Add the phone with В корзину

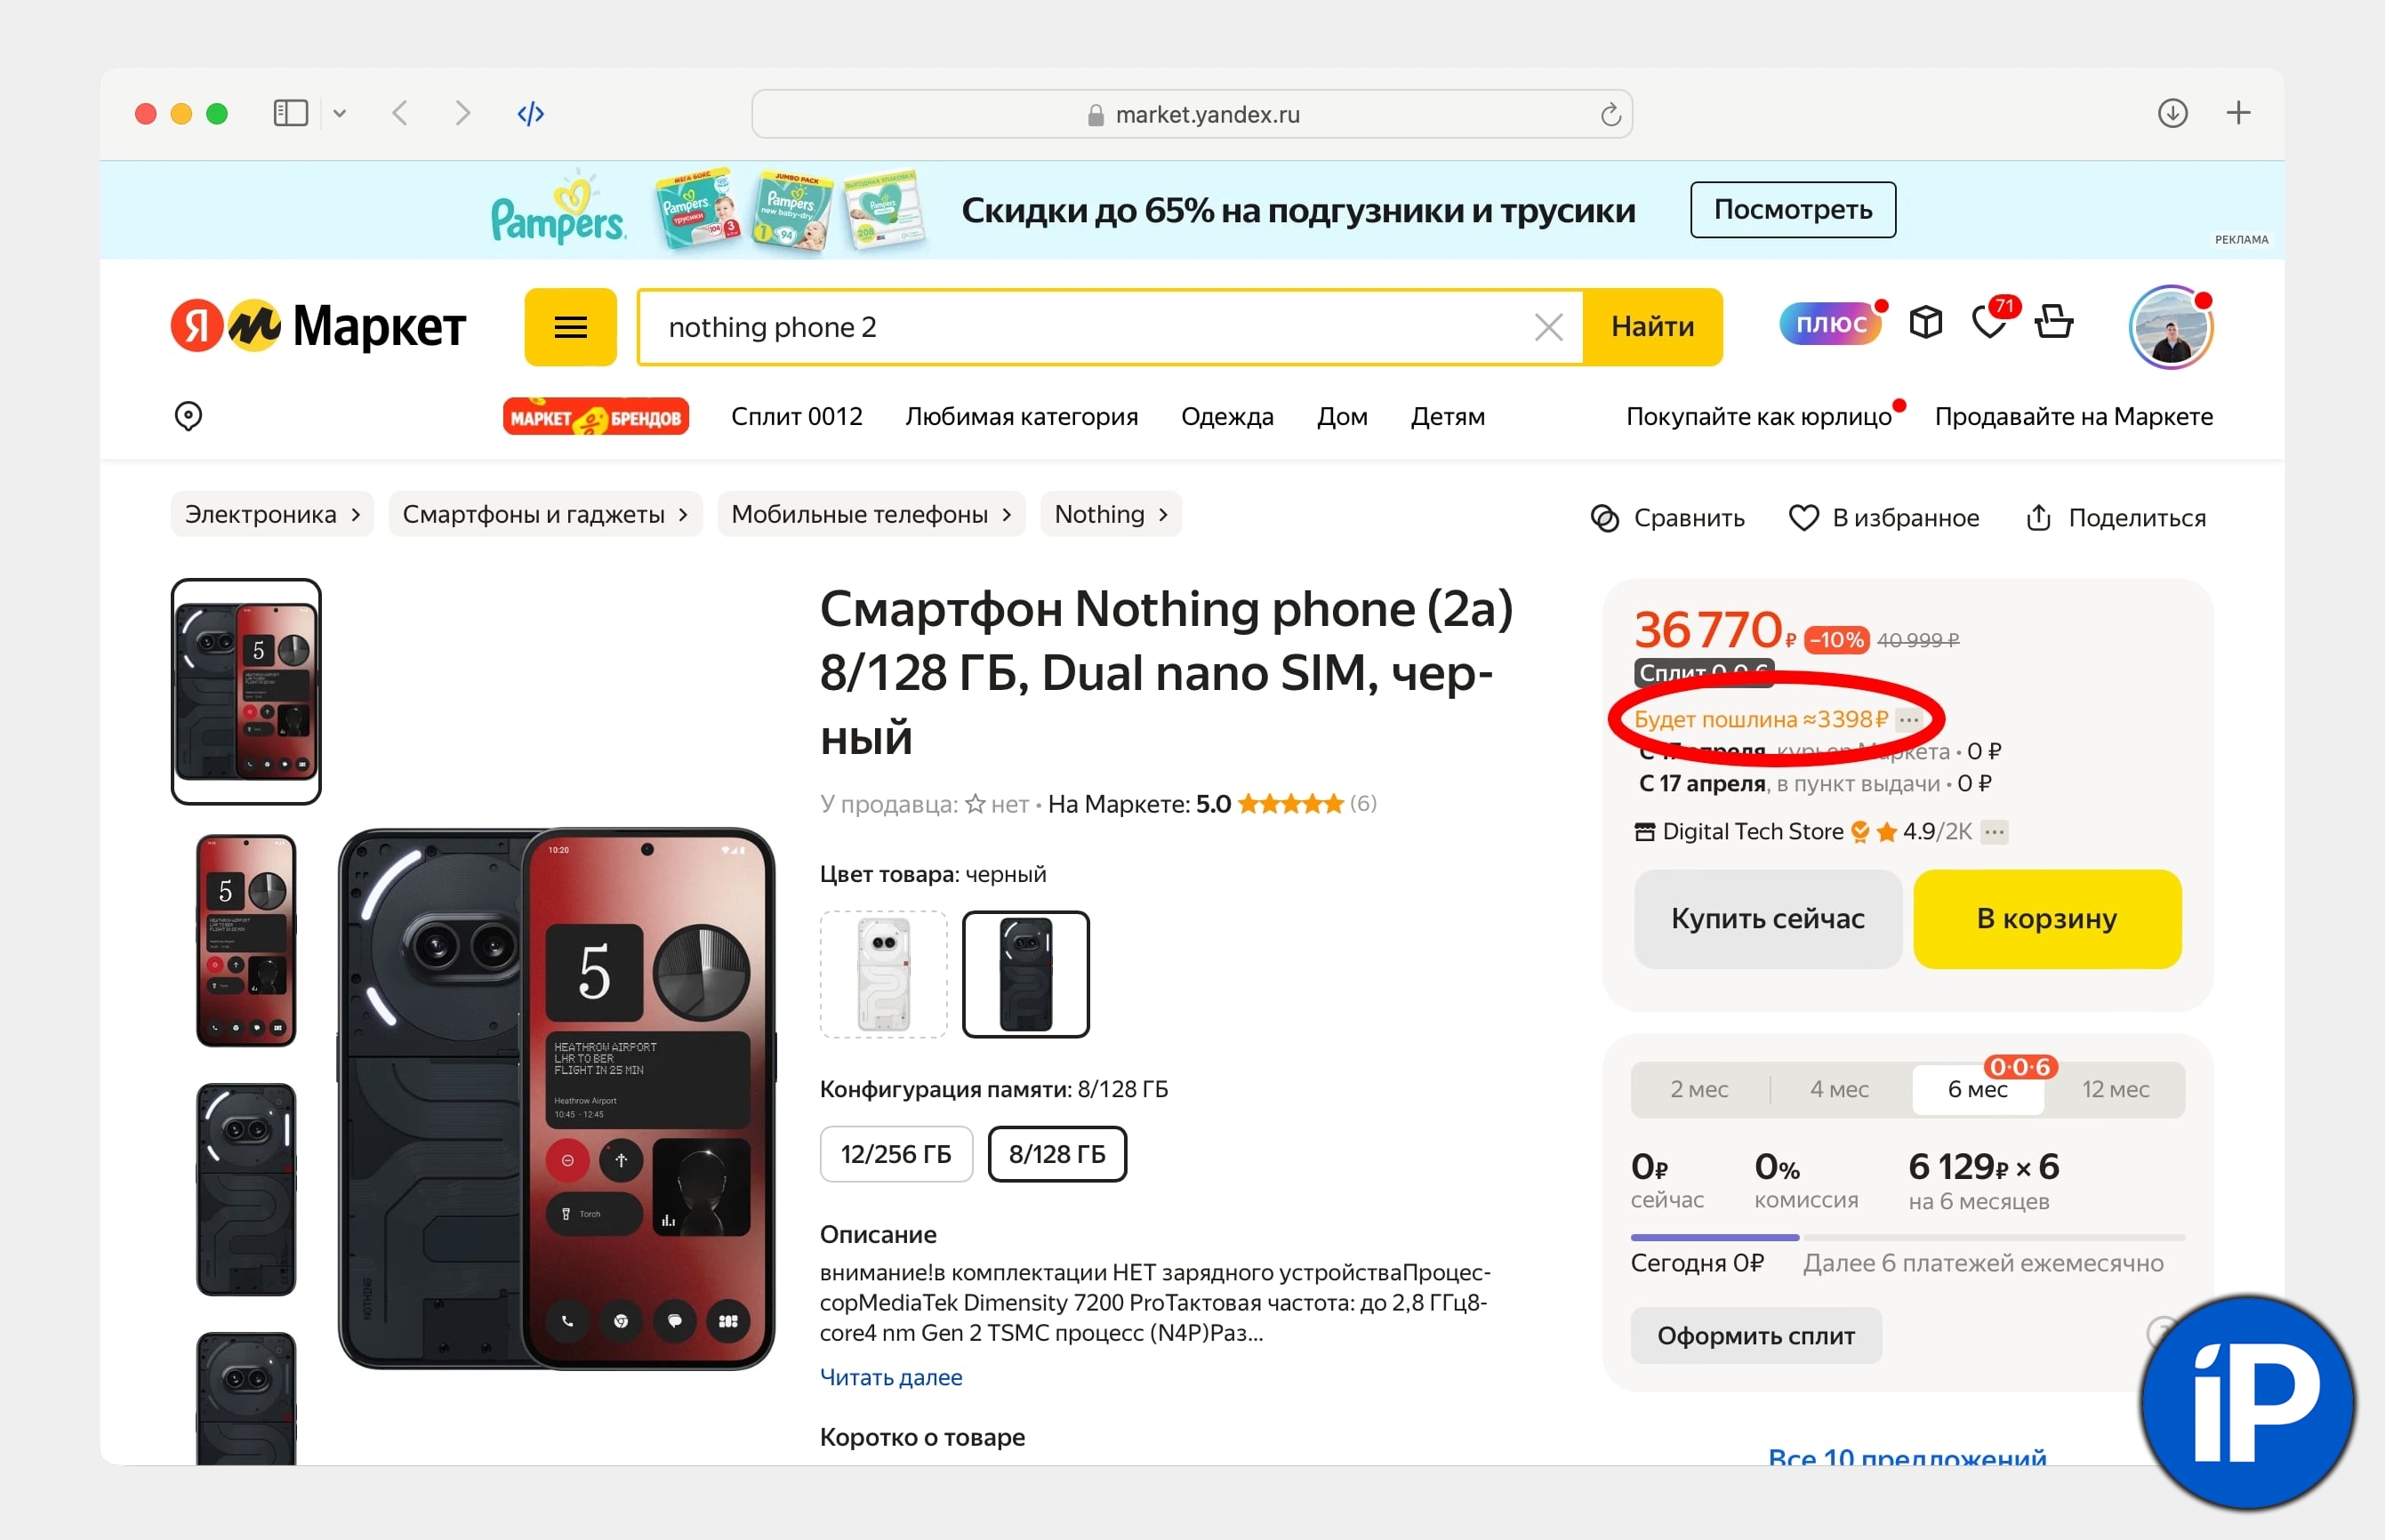[x=2046, y=919]
